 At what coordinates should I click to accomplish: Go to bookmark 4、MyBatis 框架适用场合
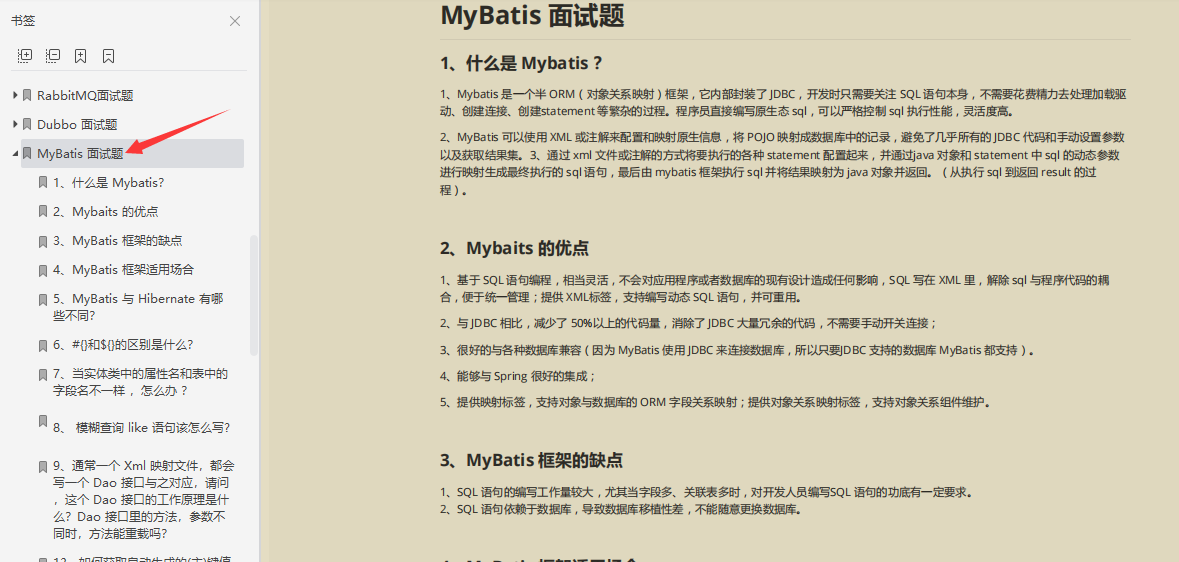point(123,269)
